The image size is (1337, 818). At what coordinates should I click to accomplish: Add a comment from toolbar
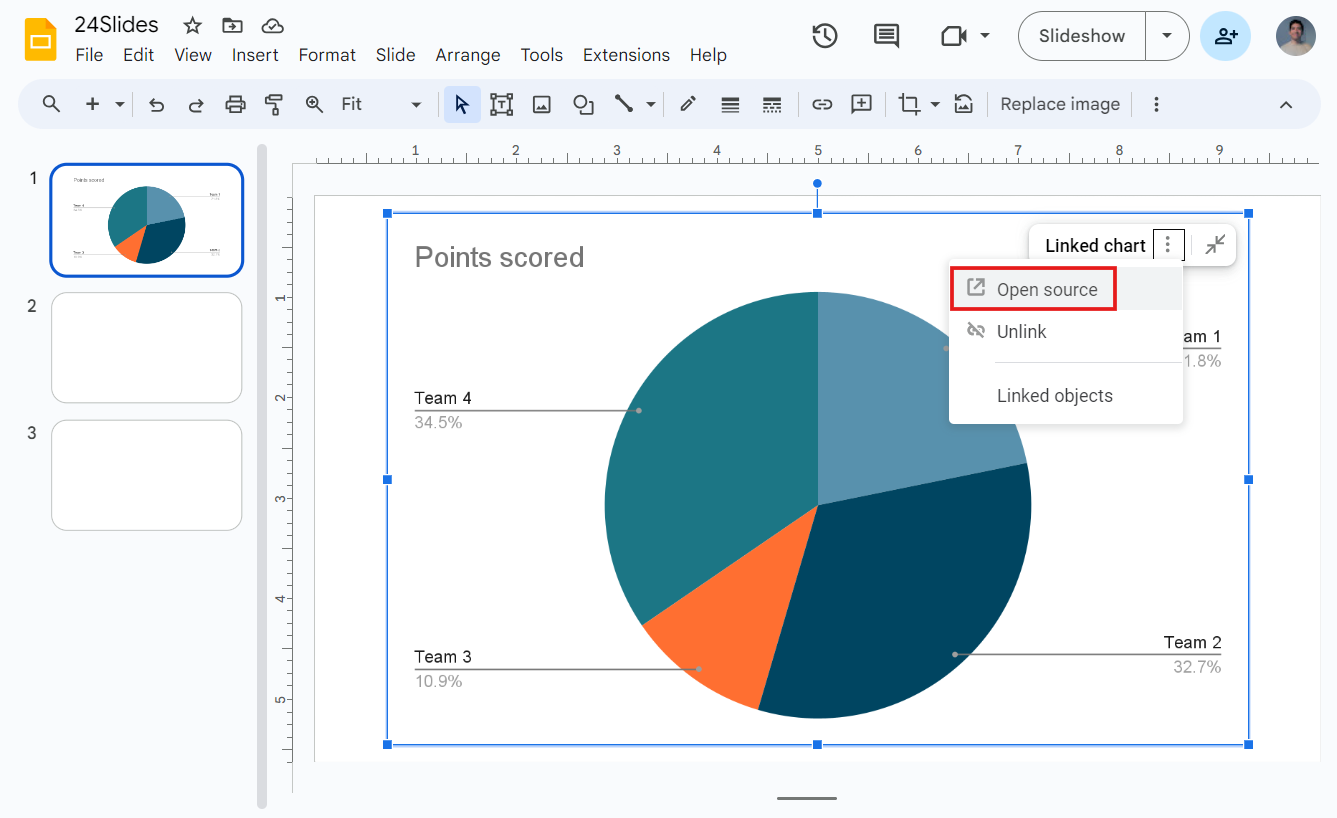(x=861, y=104)
